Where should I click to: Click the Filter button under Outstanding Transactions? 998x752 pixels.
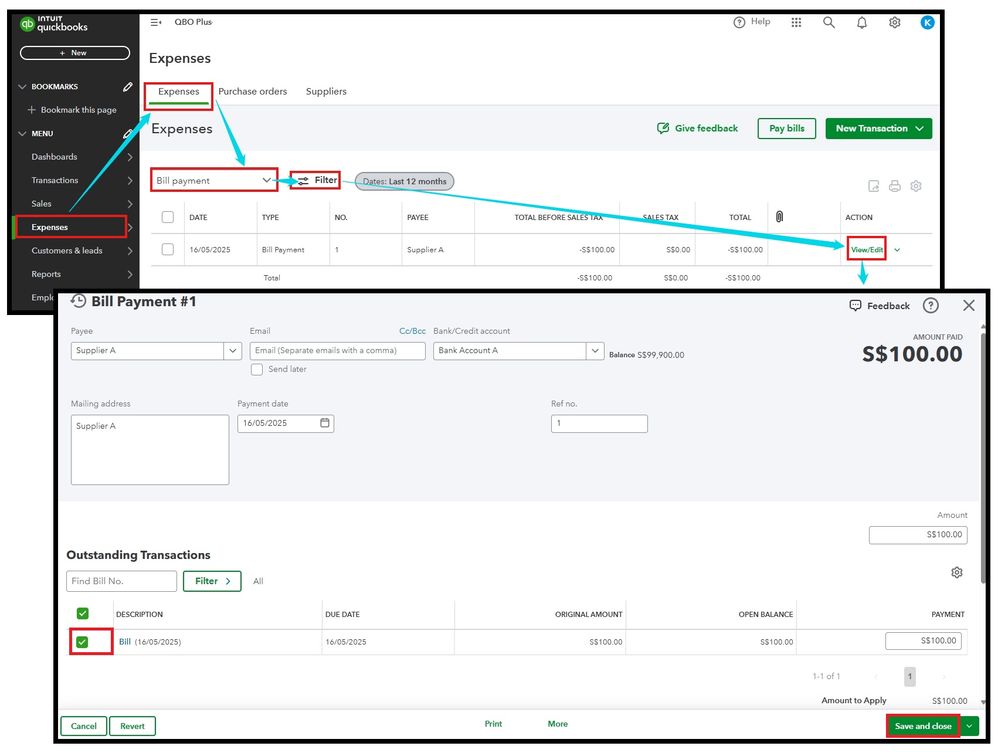pos(212,581)
